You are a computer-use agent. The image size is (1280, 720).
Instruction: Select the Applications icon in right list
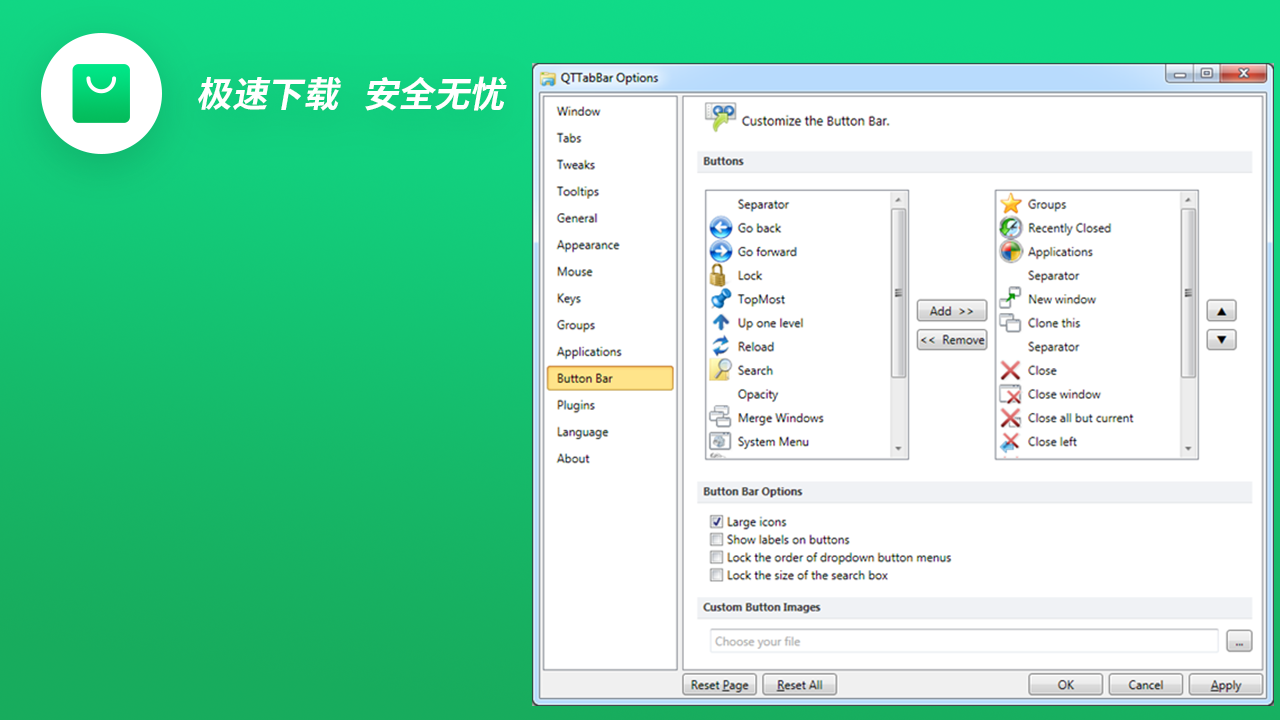coord(1011,252)
